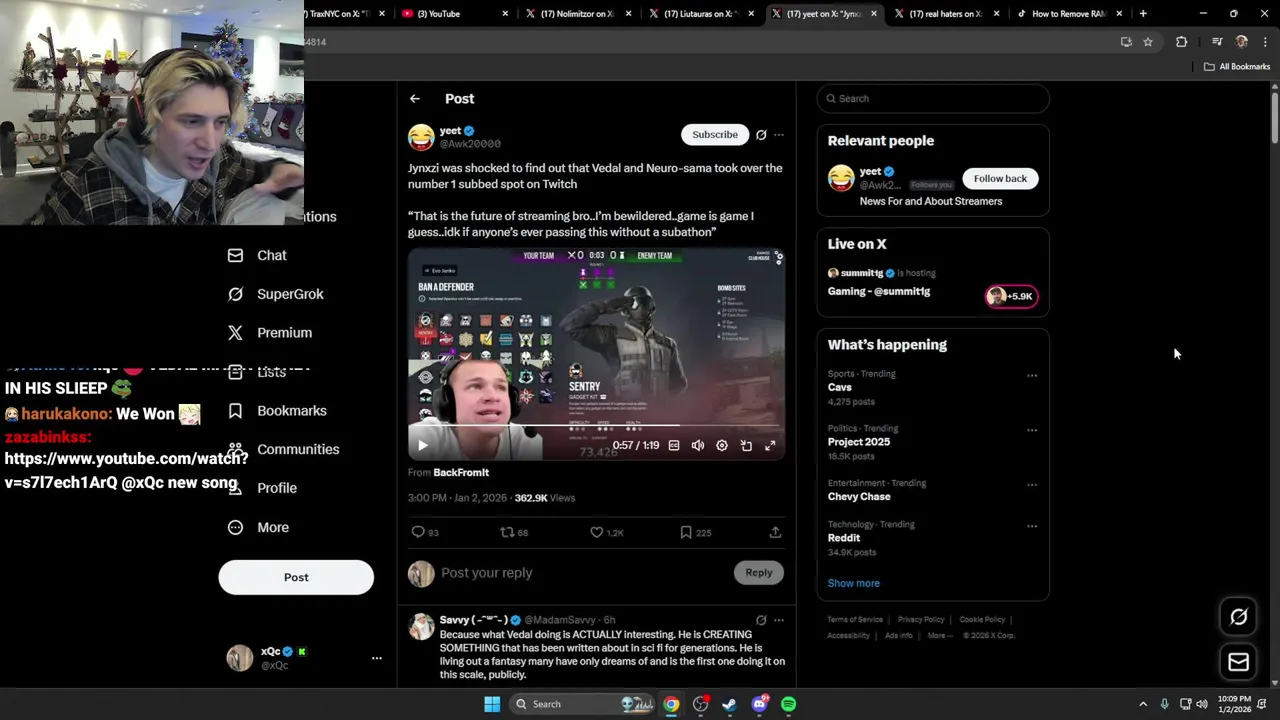Open Communities in sidebar

tap(283, 450)
